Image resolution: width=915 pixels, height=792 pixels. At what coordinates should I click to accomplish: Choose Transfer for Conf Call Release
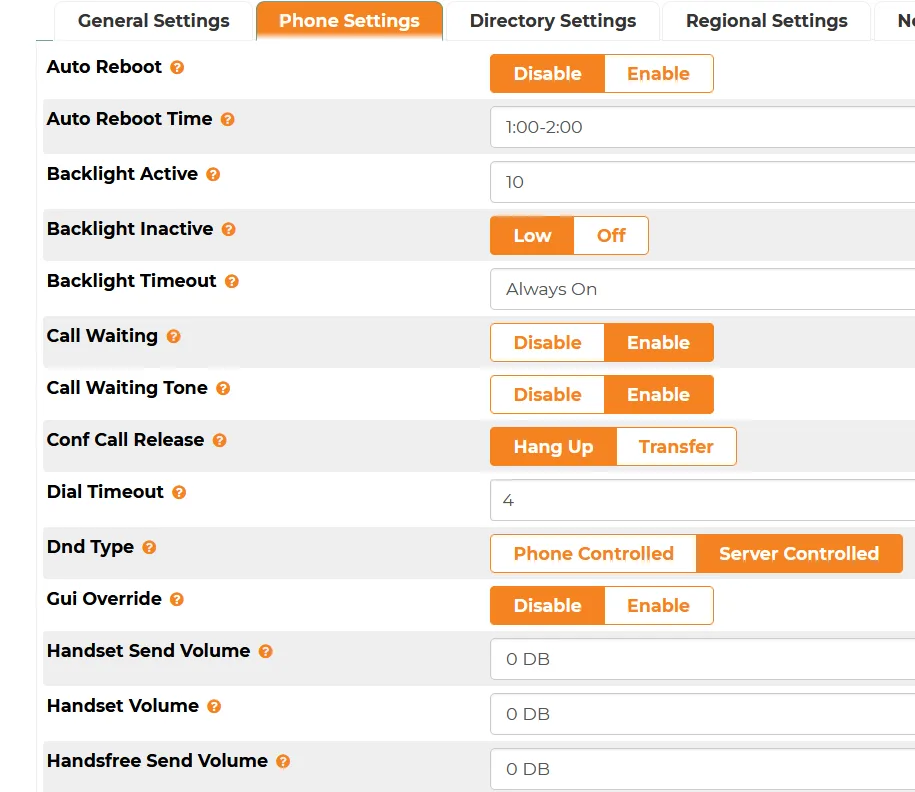(676, 446)
